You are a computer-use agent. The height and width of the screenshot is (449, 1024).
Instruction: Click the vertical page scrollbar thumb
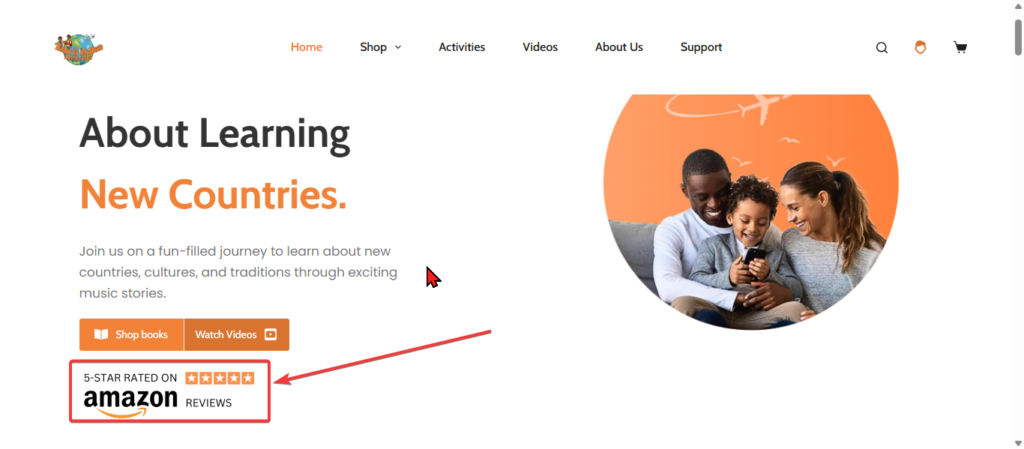pyautogui.click(x=1018, y=37)
